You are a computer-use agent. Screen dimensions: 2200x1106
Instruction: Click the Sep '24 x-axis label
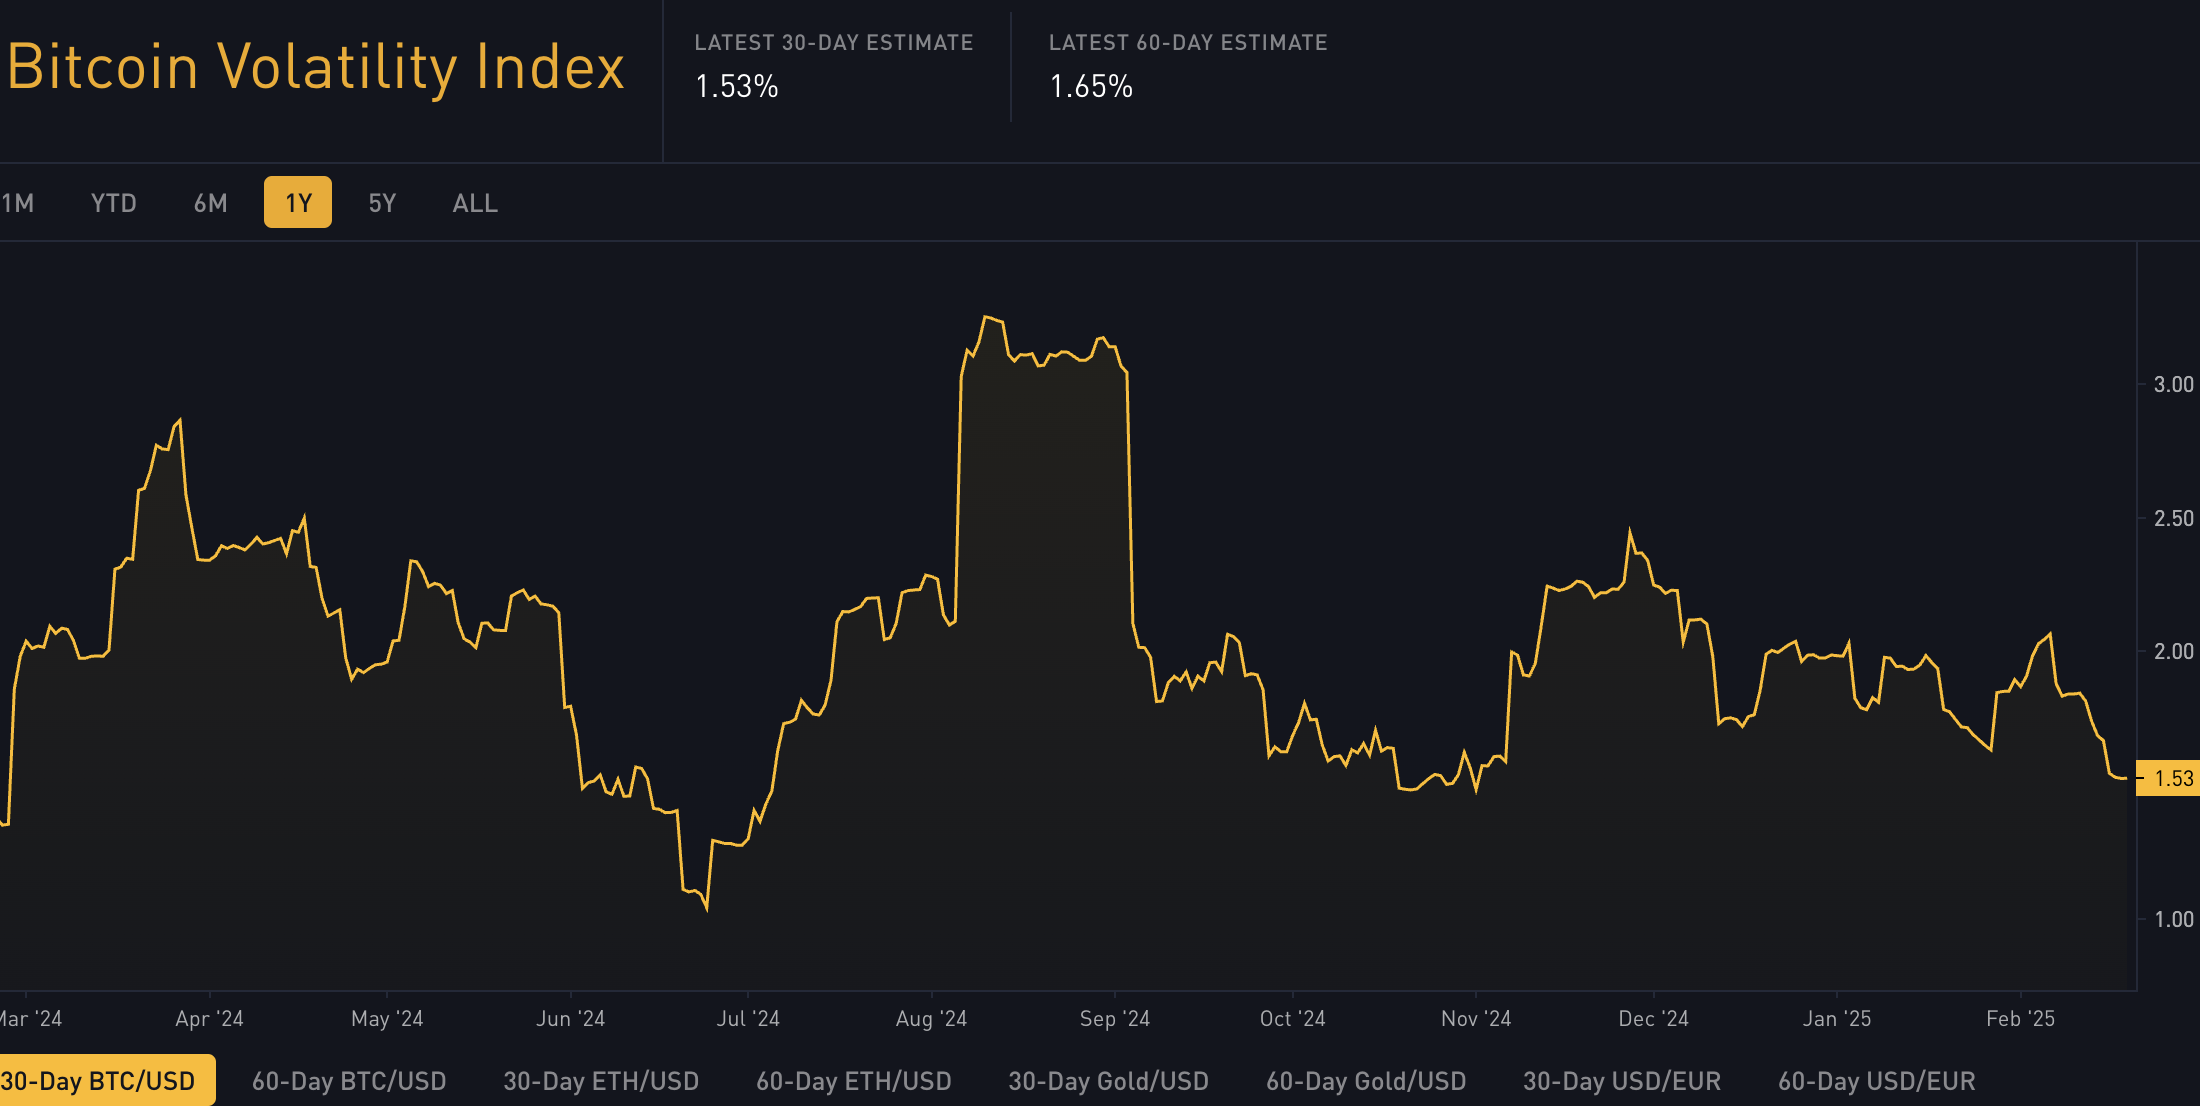tap(1115, 1019)
